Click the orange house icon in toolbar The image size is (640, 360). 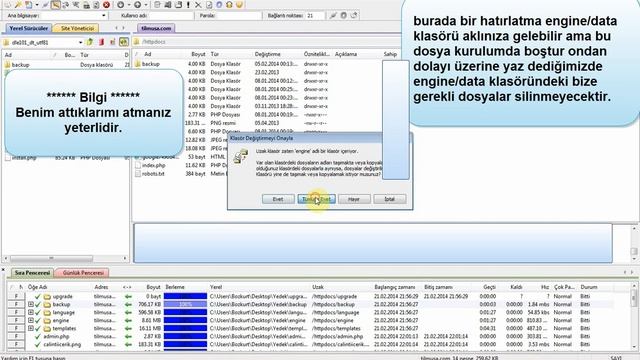click(x=229, y=5)
